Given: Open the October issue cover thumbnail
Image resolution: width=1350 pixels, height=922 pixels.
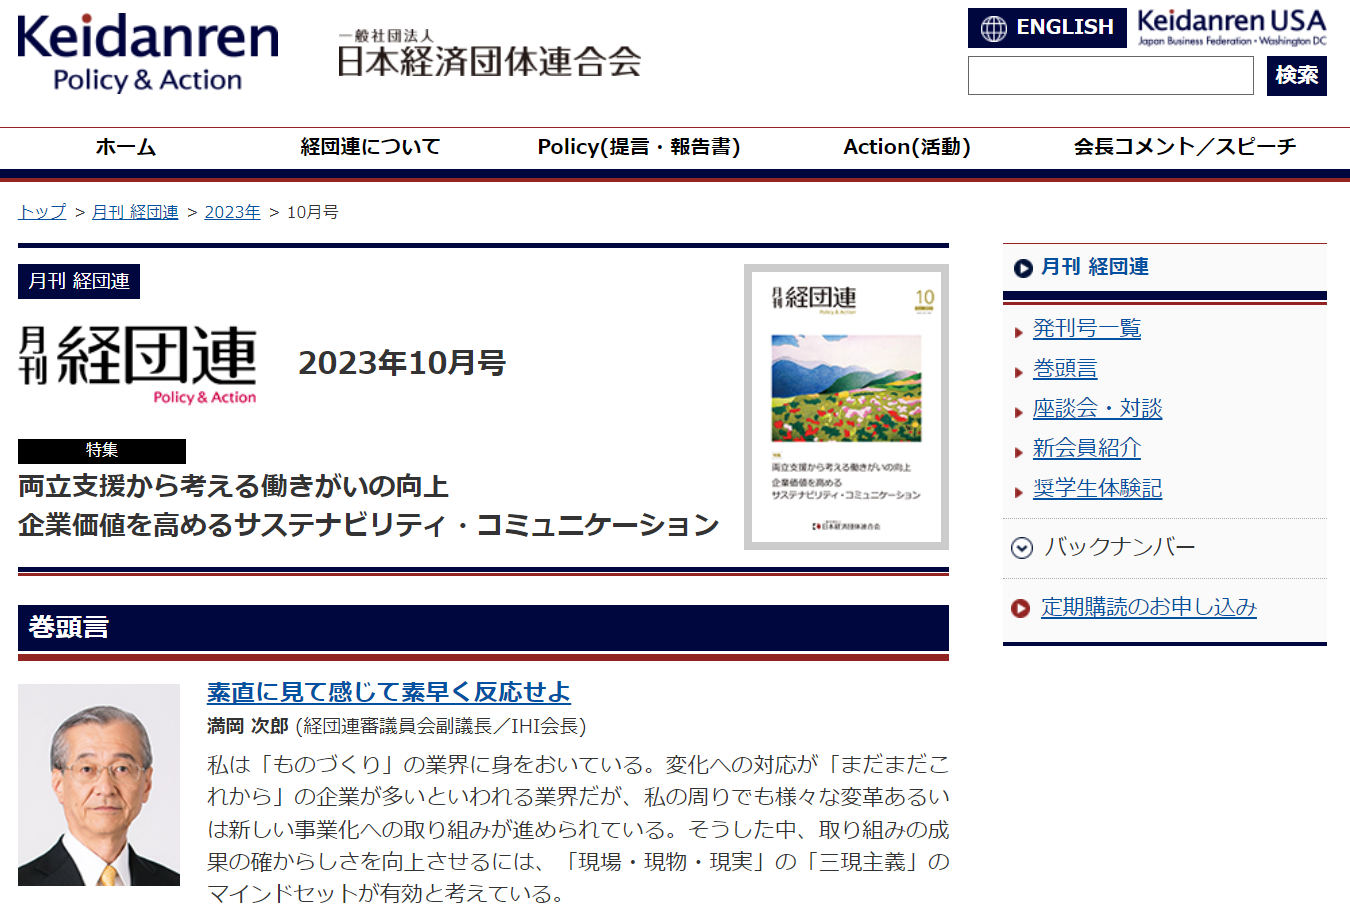Looking at the screenshot, I should 846,407.
